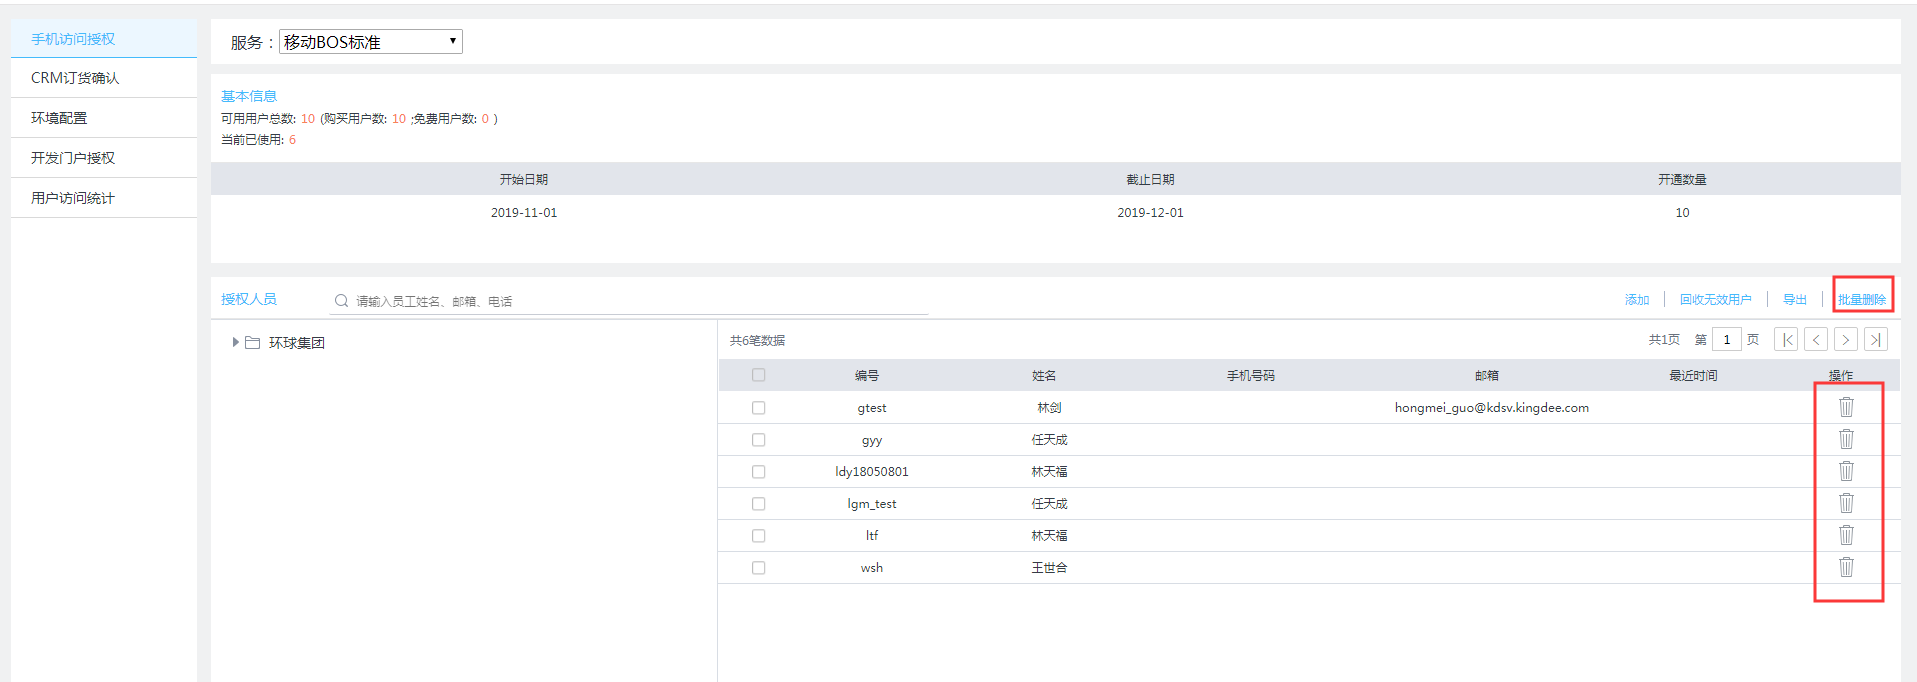Jump to the last page of results

1876,340
